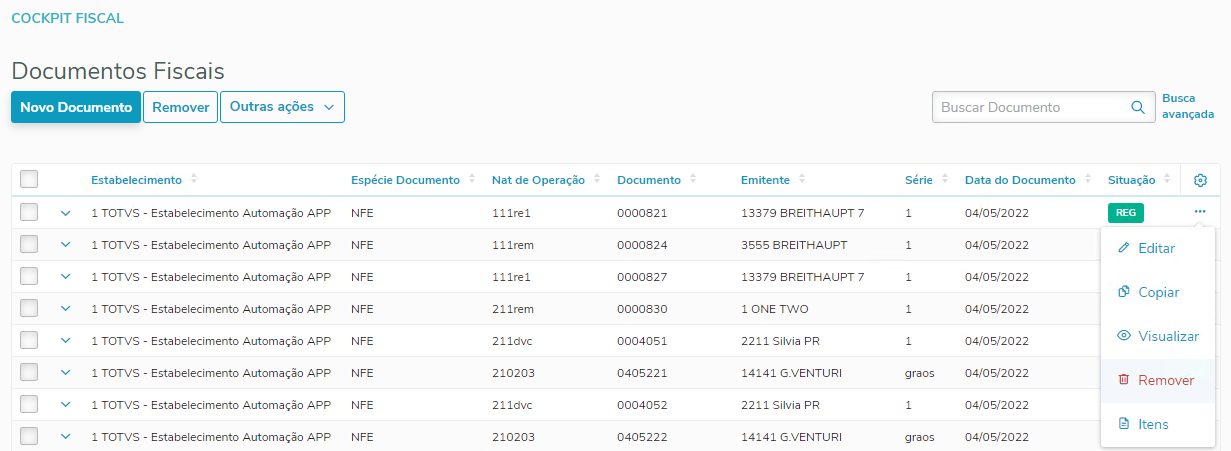Expand details of document 0004051 row
The image size is (1231, 451).
tap(66, 341)
